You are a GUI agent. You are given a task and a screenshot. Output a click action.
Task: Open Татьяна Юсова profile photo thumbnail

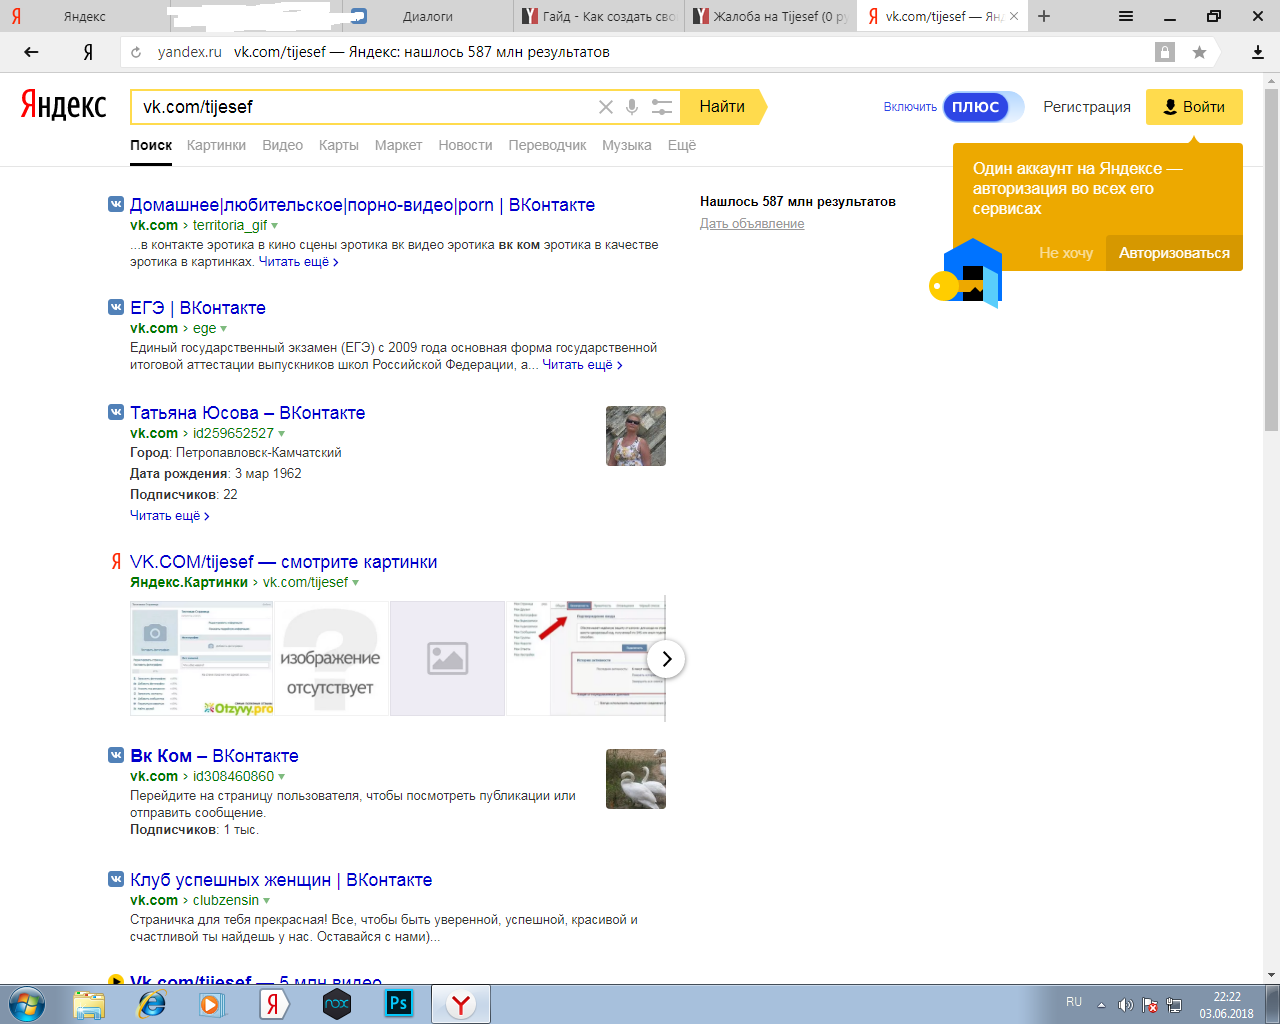636,436
